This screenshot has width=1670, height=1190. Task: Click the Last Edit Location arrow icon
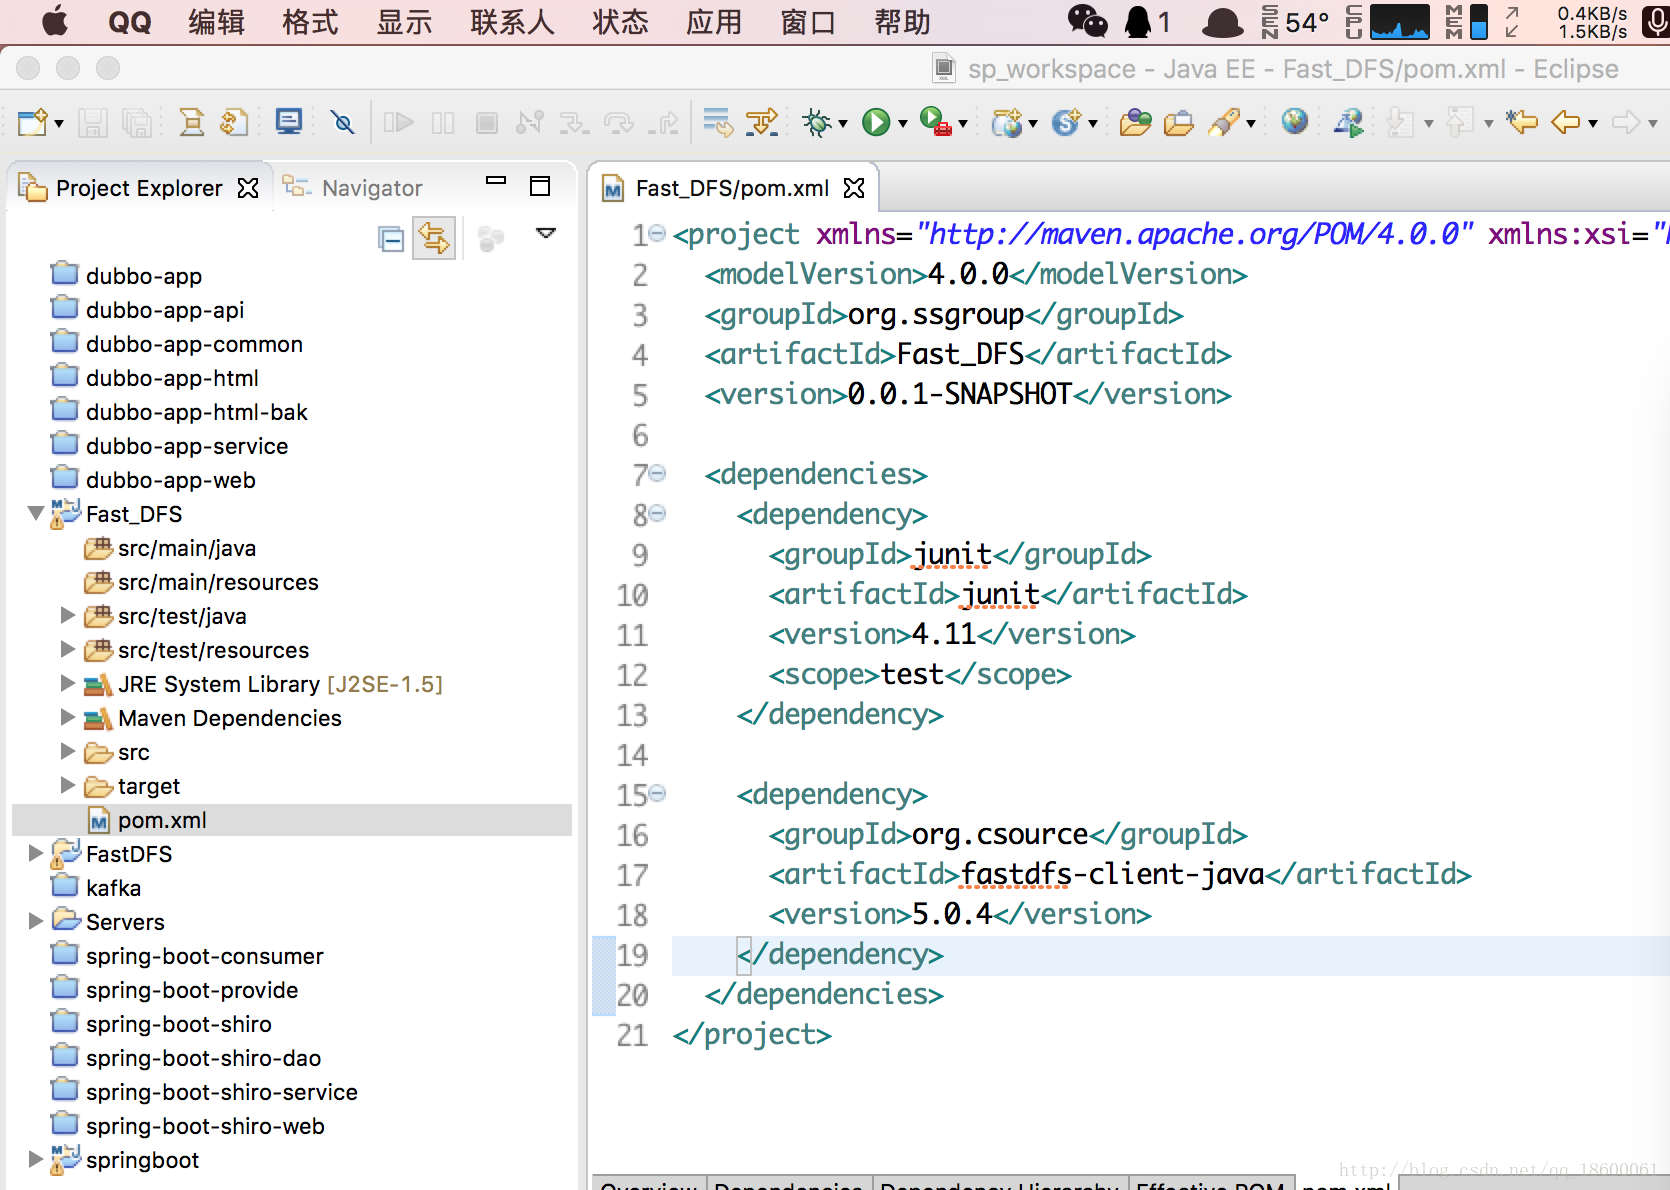[x=1522, y=122]
